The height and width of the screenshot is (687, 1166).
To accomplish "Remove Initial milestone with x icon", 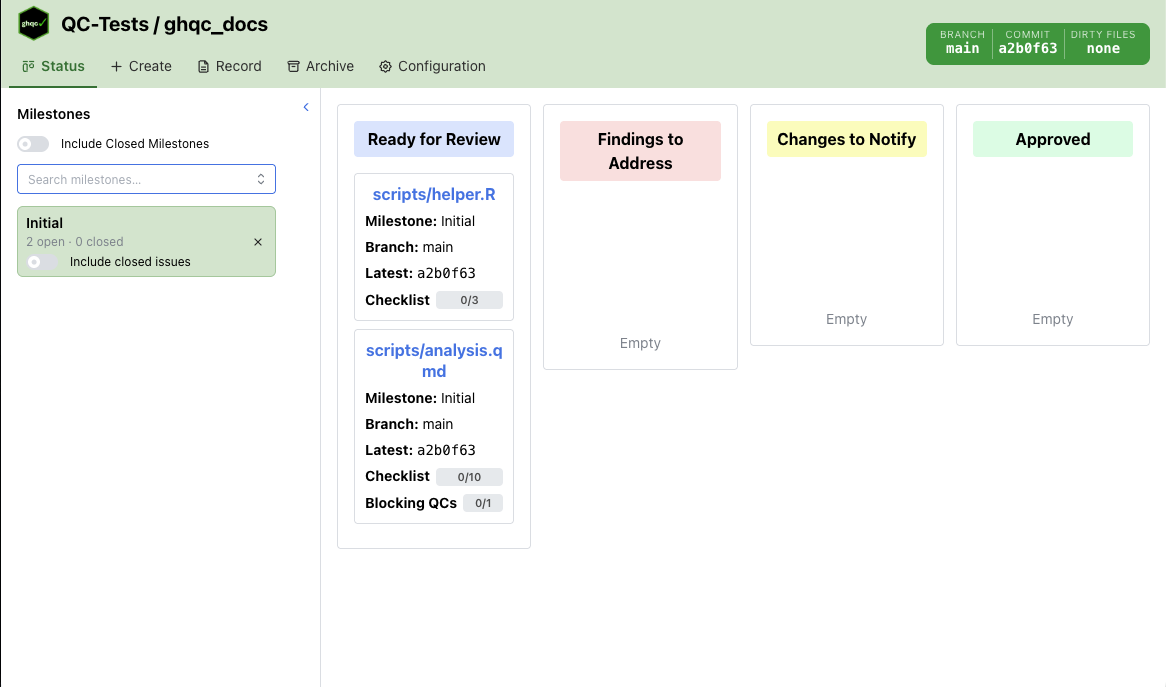I will click(258, 242).
